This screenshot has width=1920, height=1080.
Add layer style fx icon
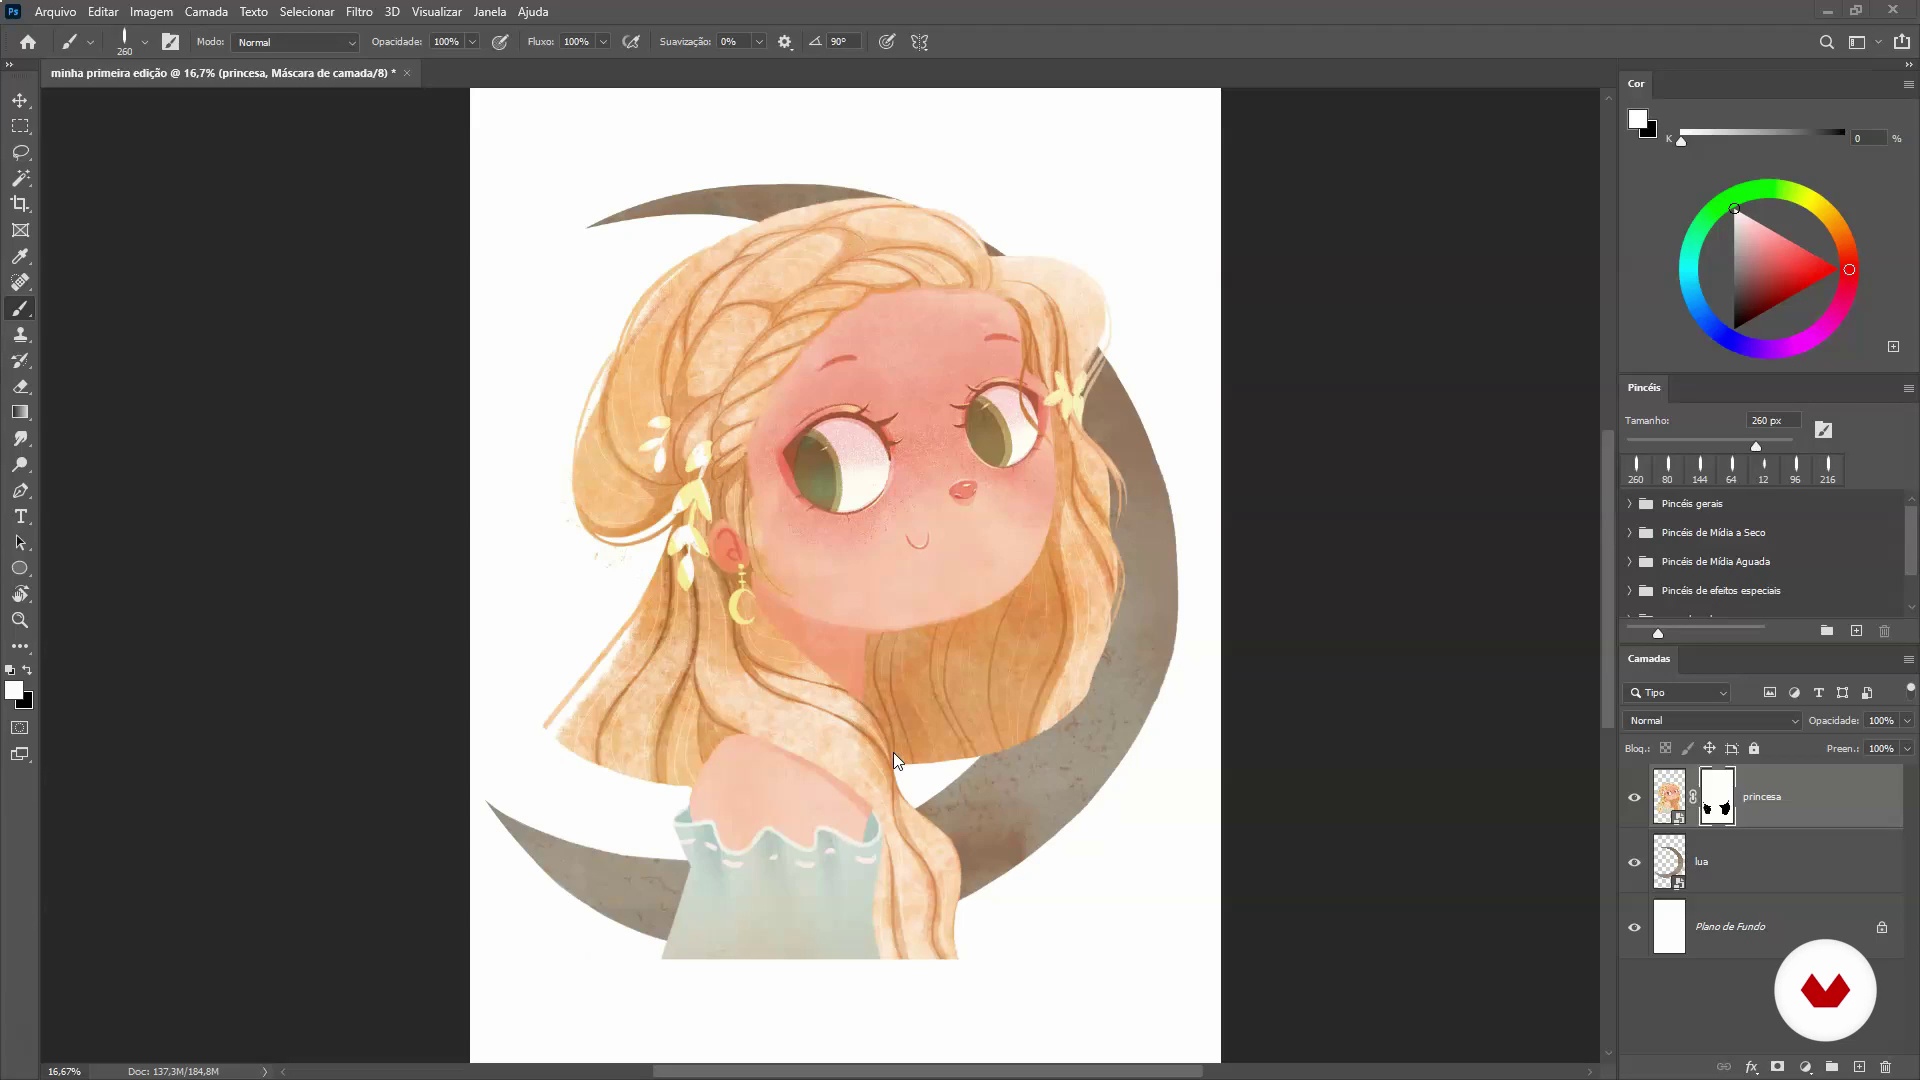pos(1751,1067)
